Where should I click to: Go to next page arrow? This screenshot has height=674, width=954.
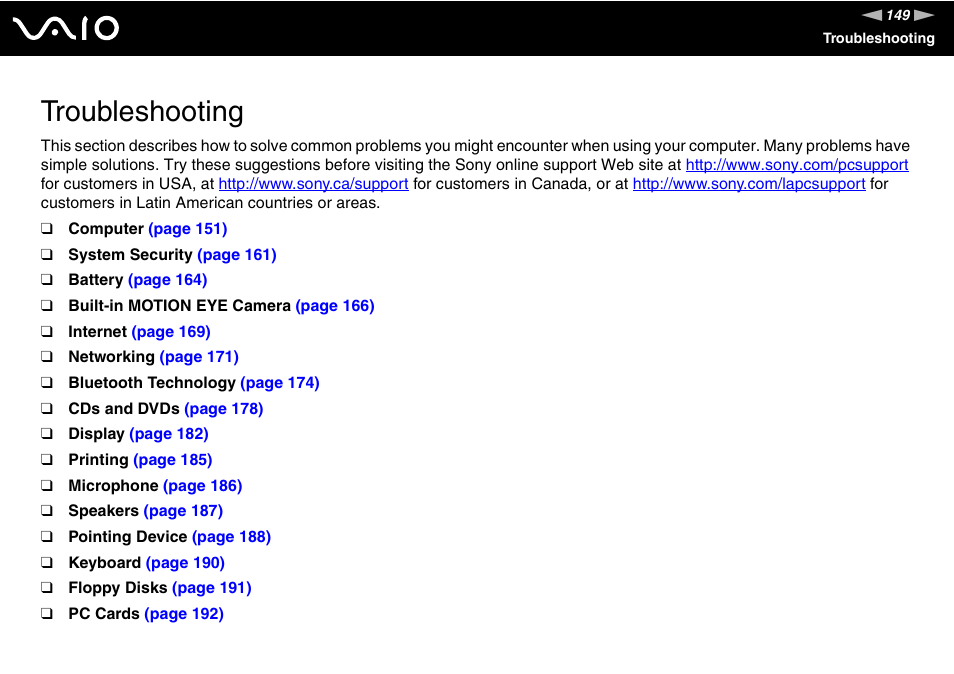point(924,15)
